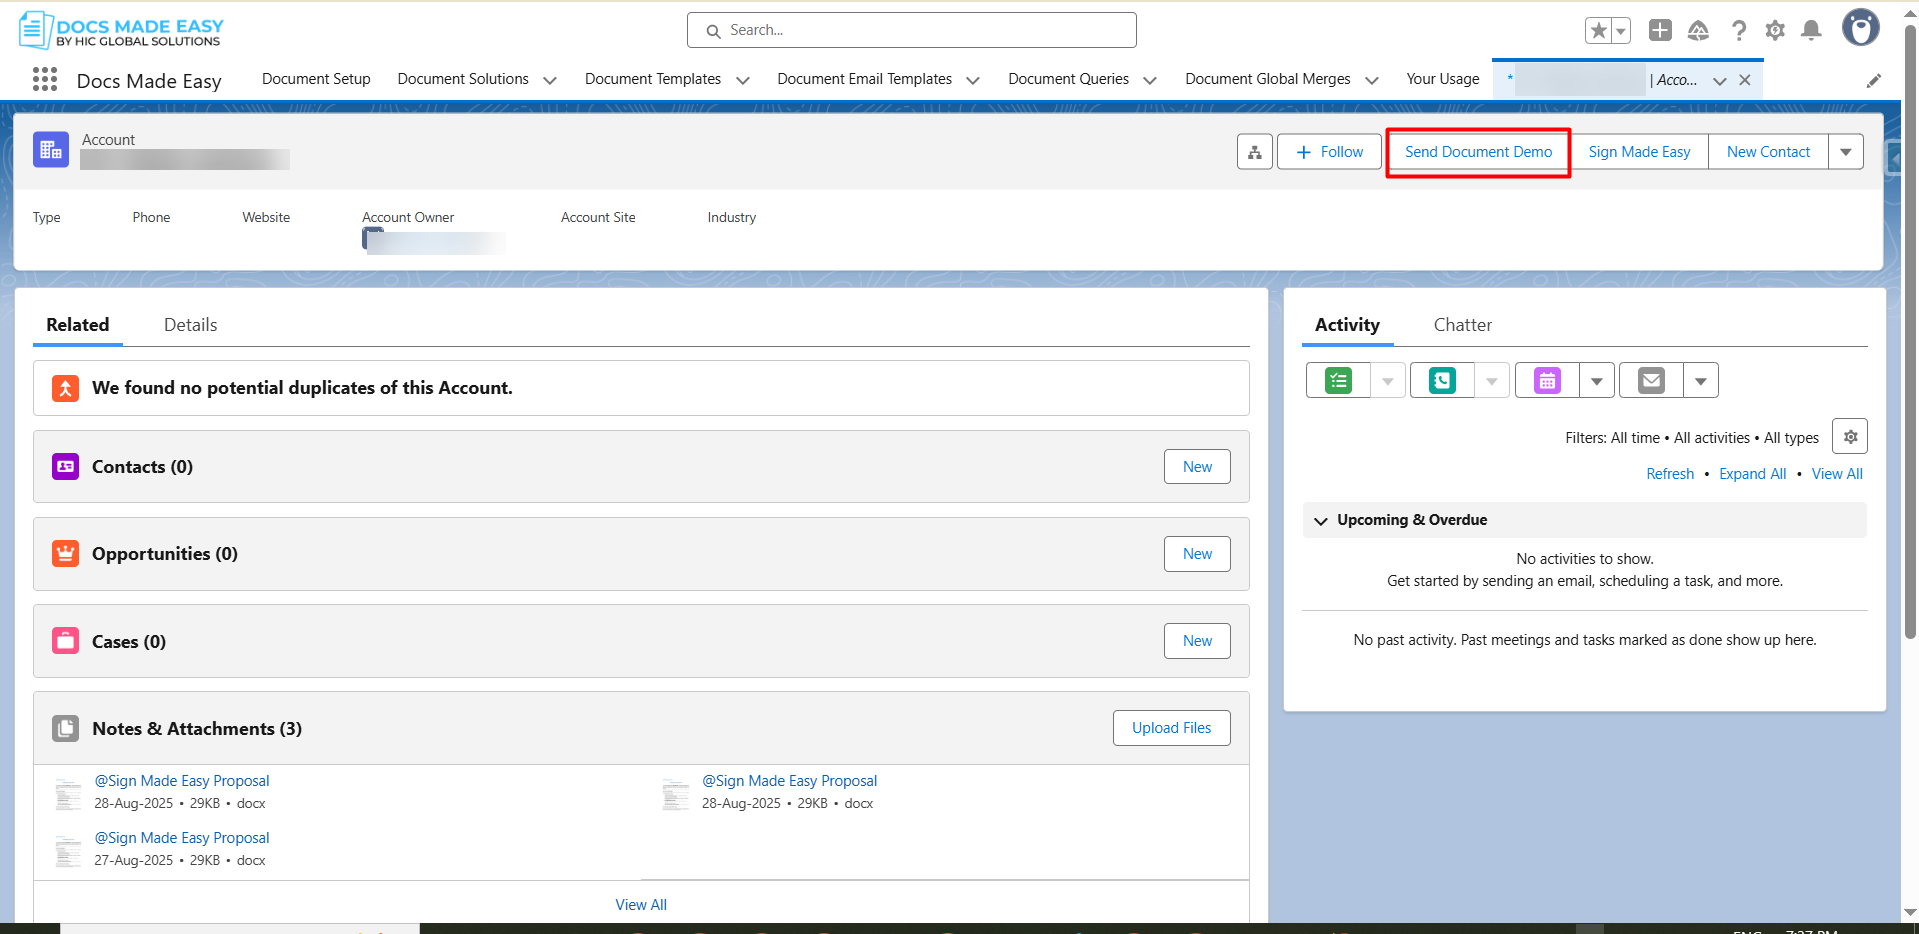Click the Upload Files button

(x=1171, y=728)
